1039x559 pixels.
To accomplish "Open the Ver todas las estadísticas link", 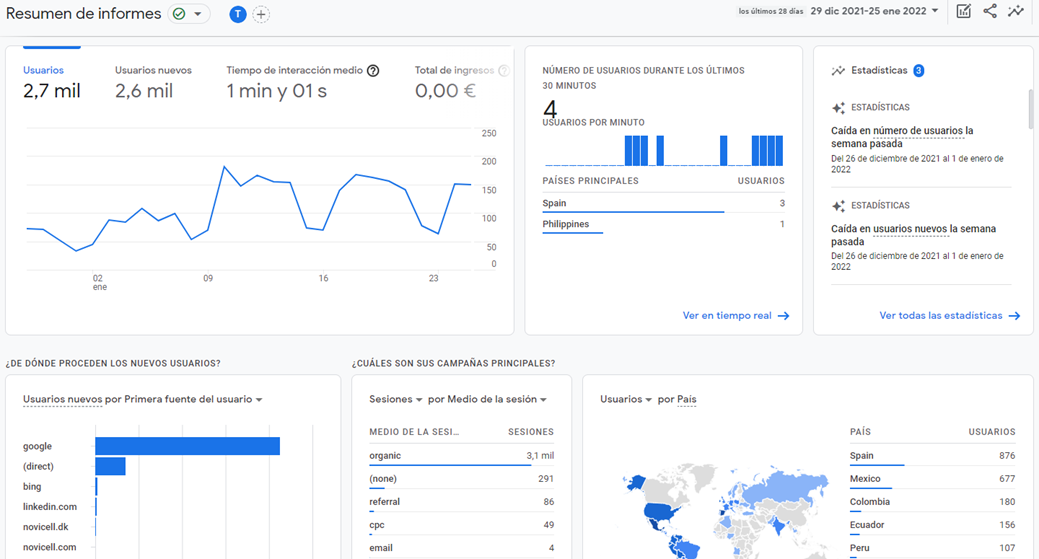I will coord(950,316).
